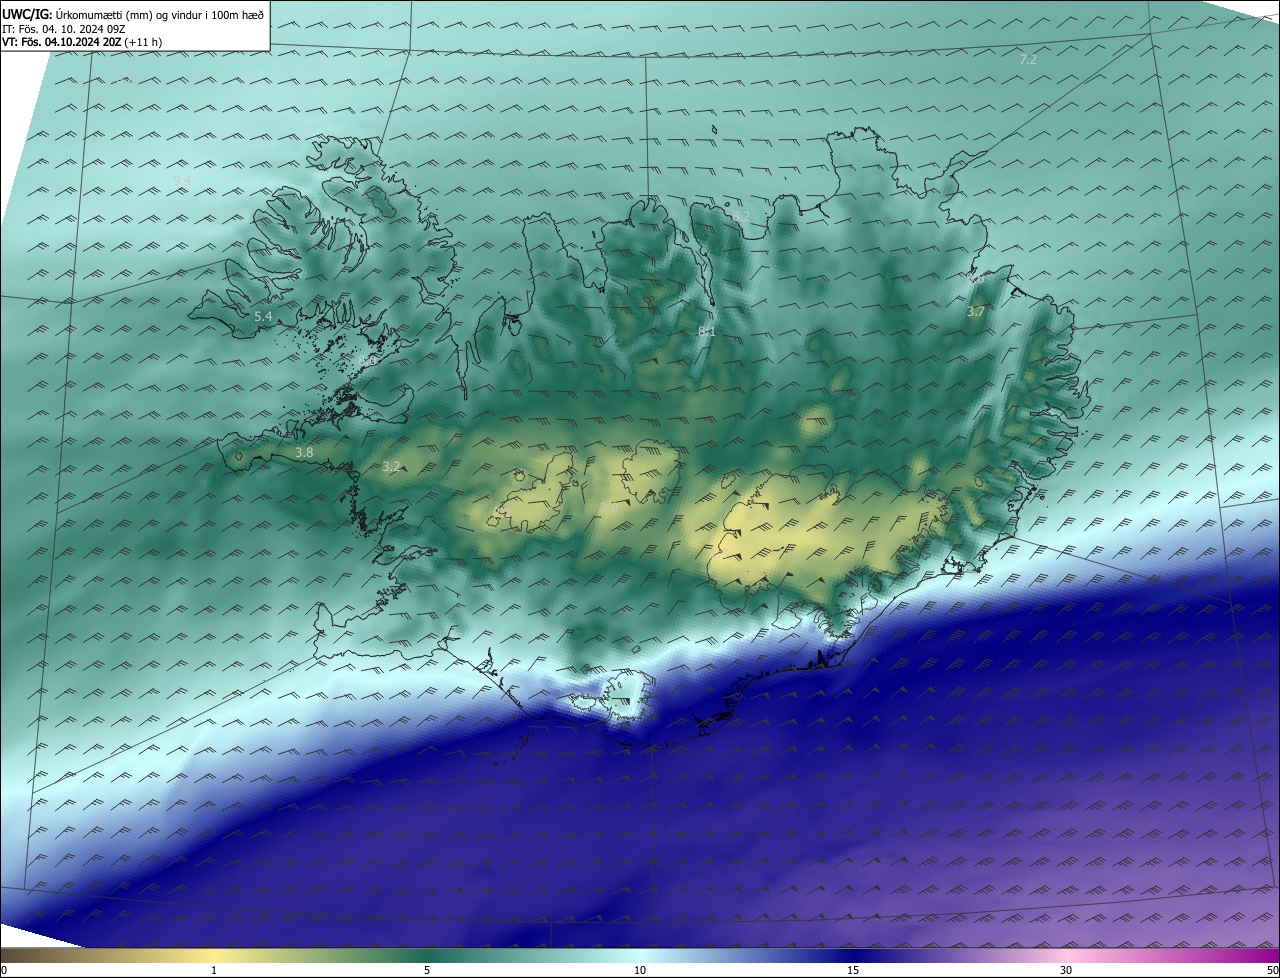
Task: Click the 'VT: Fös. 04.10.2024 20Z (+11 h)' line
Action: click(x=82, y=42)
